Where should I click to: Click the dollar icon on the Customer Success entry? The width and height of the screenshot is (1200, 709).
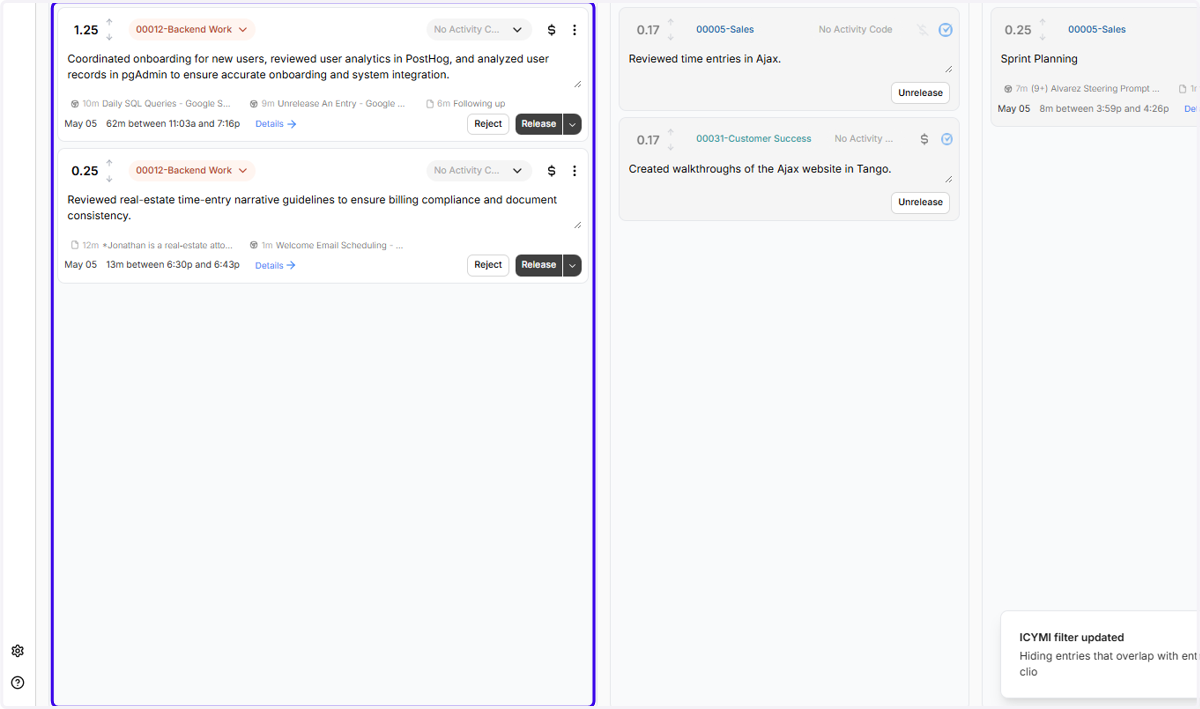[924, 139]
